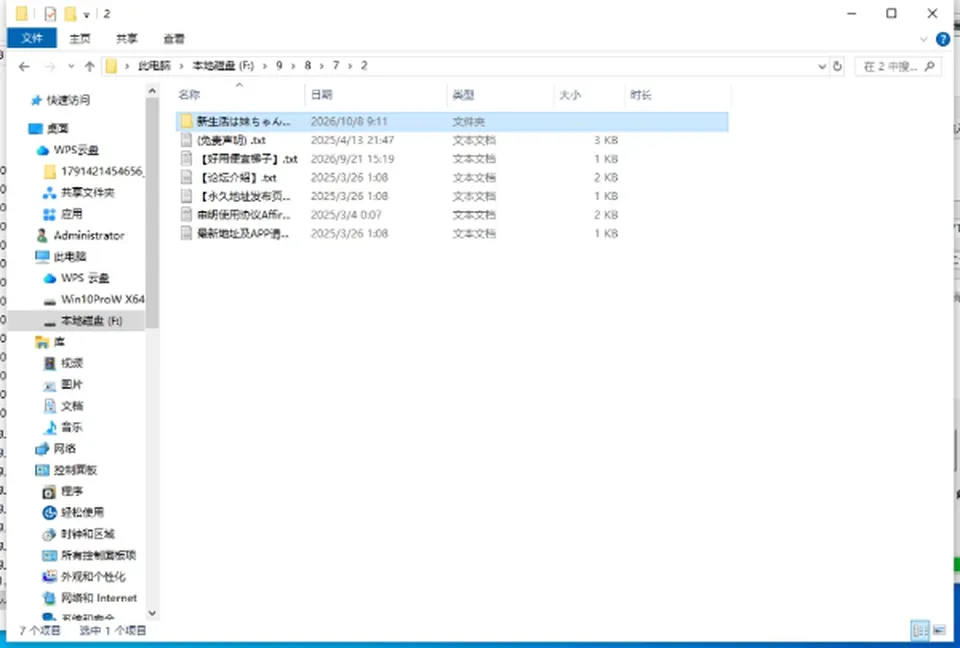Viewport: 960px width, 648px height.
Task: Sort files by the 类型 column
Action: tap(500, 95)
